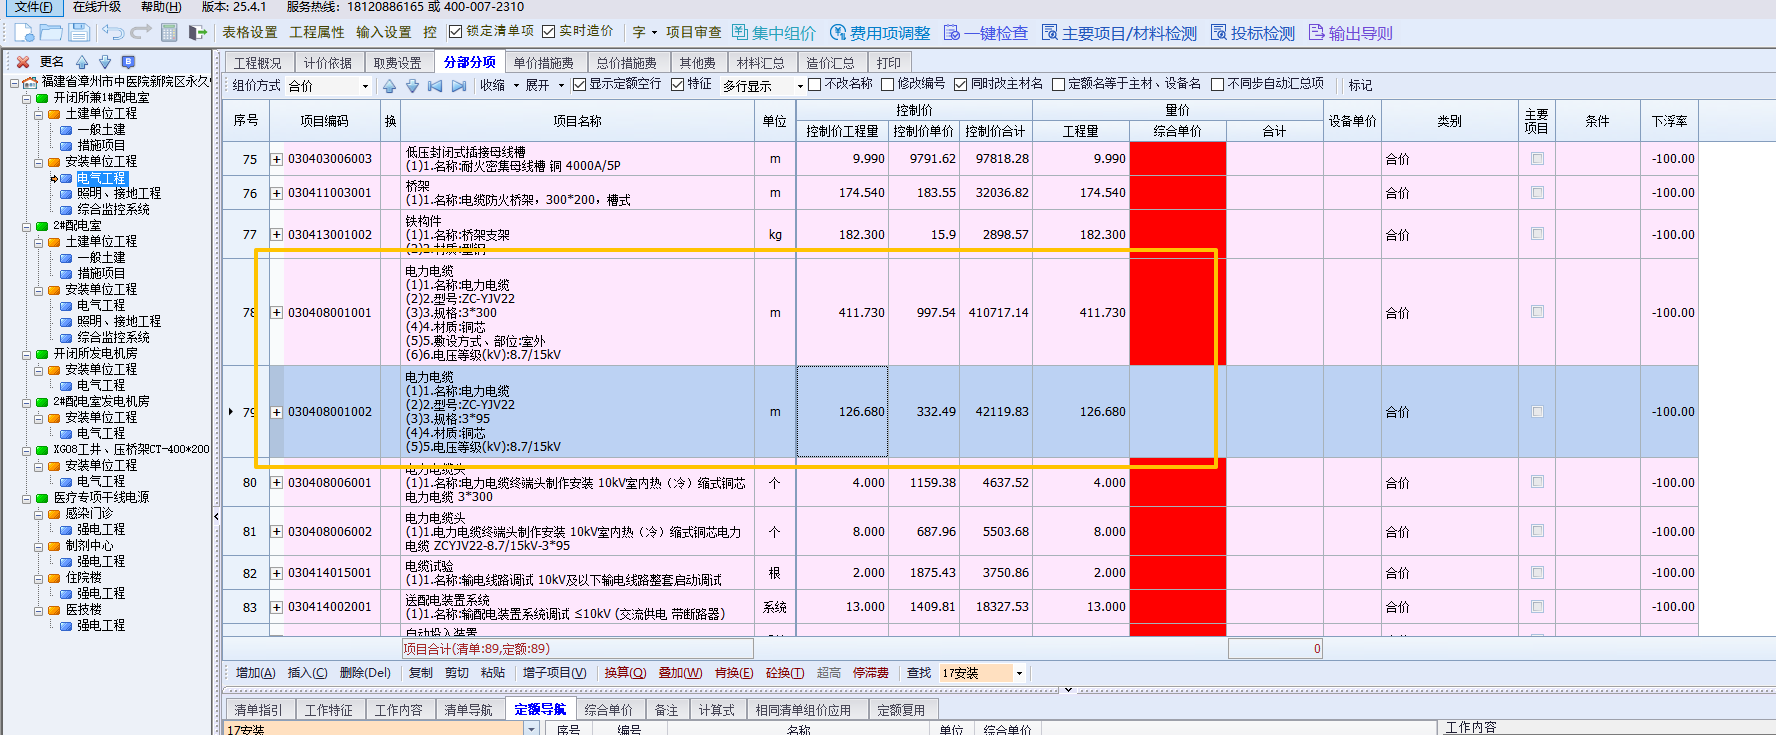Open 17安装 dropdown beside 查找
The image size is (1776, 735).
(1019, 673)
